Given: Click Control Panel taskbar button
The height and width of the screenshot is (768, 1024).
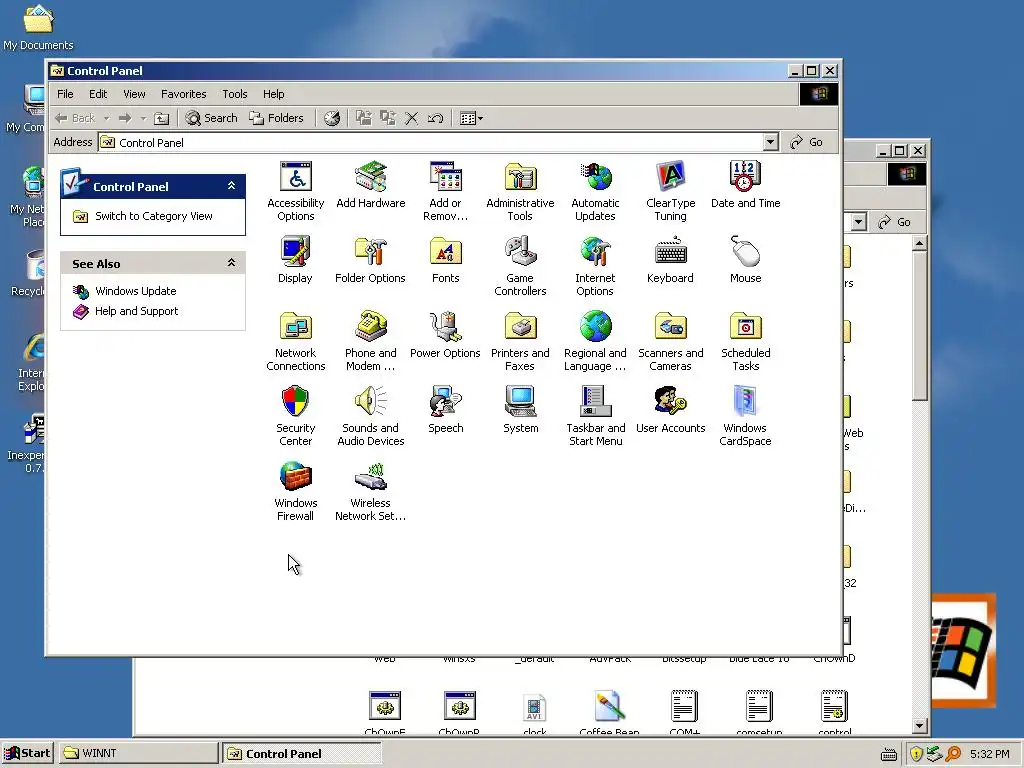Looking at the screenshot, I should pyautogui.click(x=300, y=753).
